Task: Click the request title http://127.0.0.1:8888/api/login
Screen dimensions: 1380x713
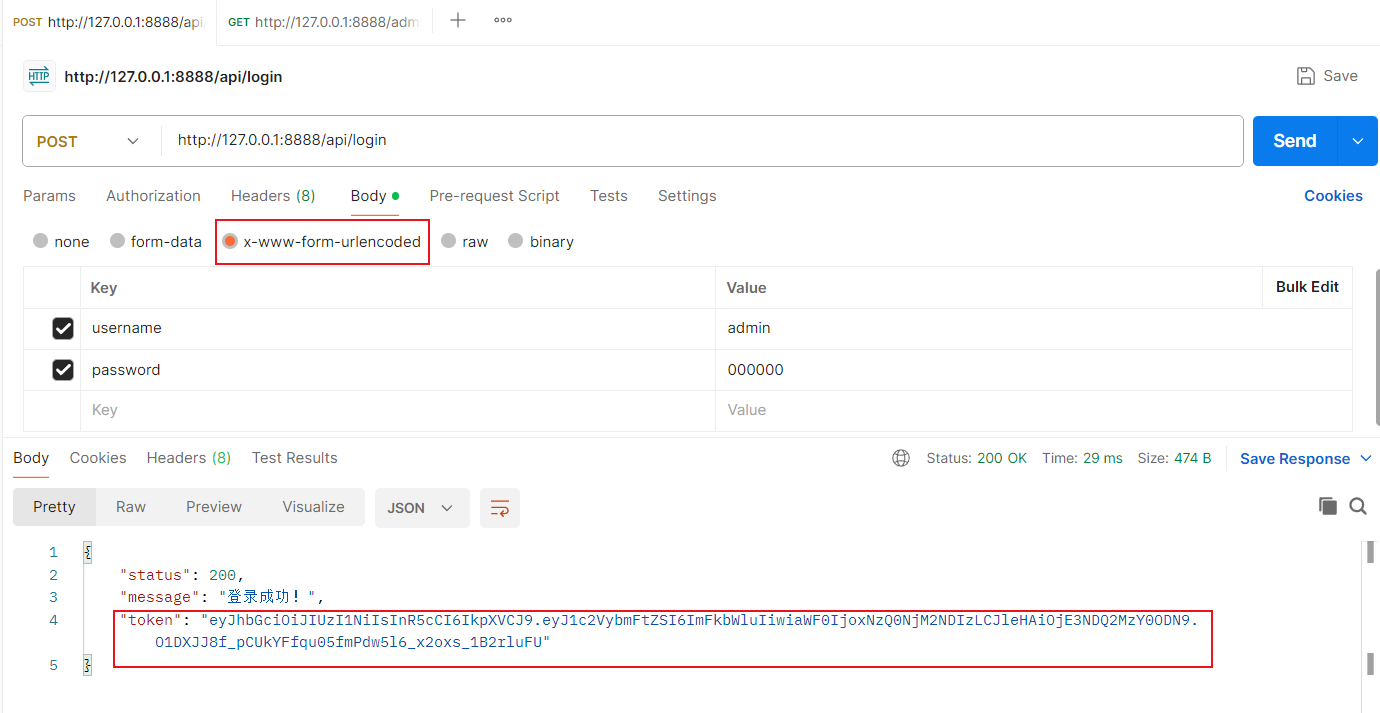Action: coord(173,77)
